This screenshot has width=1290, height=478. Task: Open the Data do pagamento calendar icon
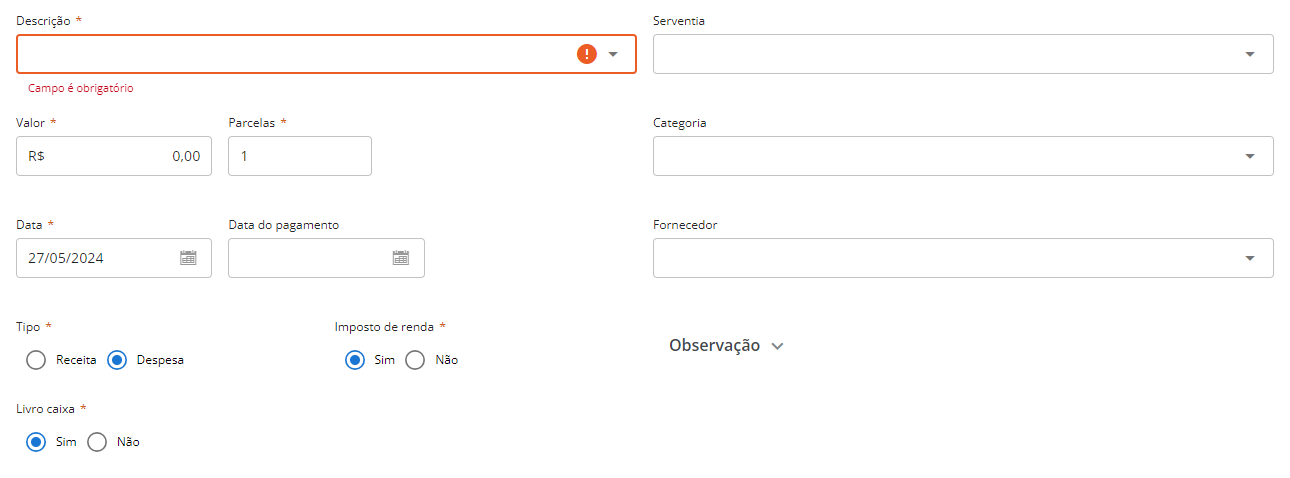point(401,258)
